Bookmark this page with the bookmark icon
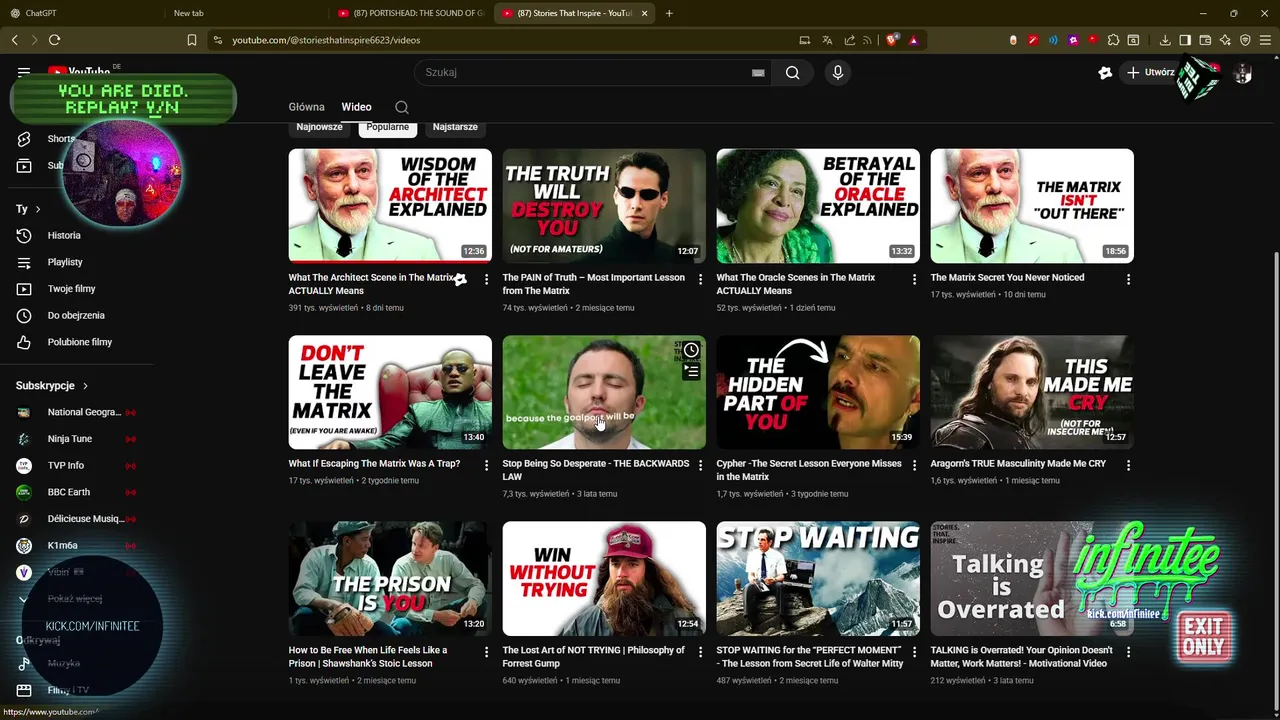The width and height of the screenshot is (1280, 720). [x=192, y=40]
